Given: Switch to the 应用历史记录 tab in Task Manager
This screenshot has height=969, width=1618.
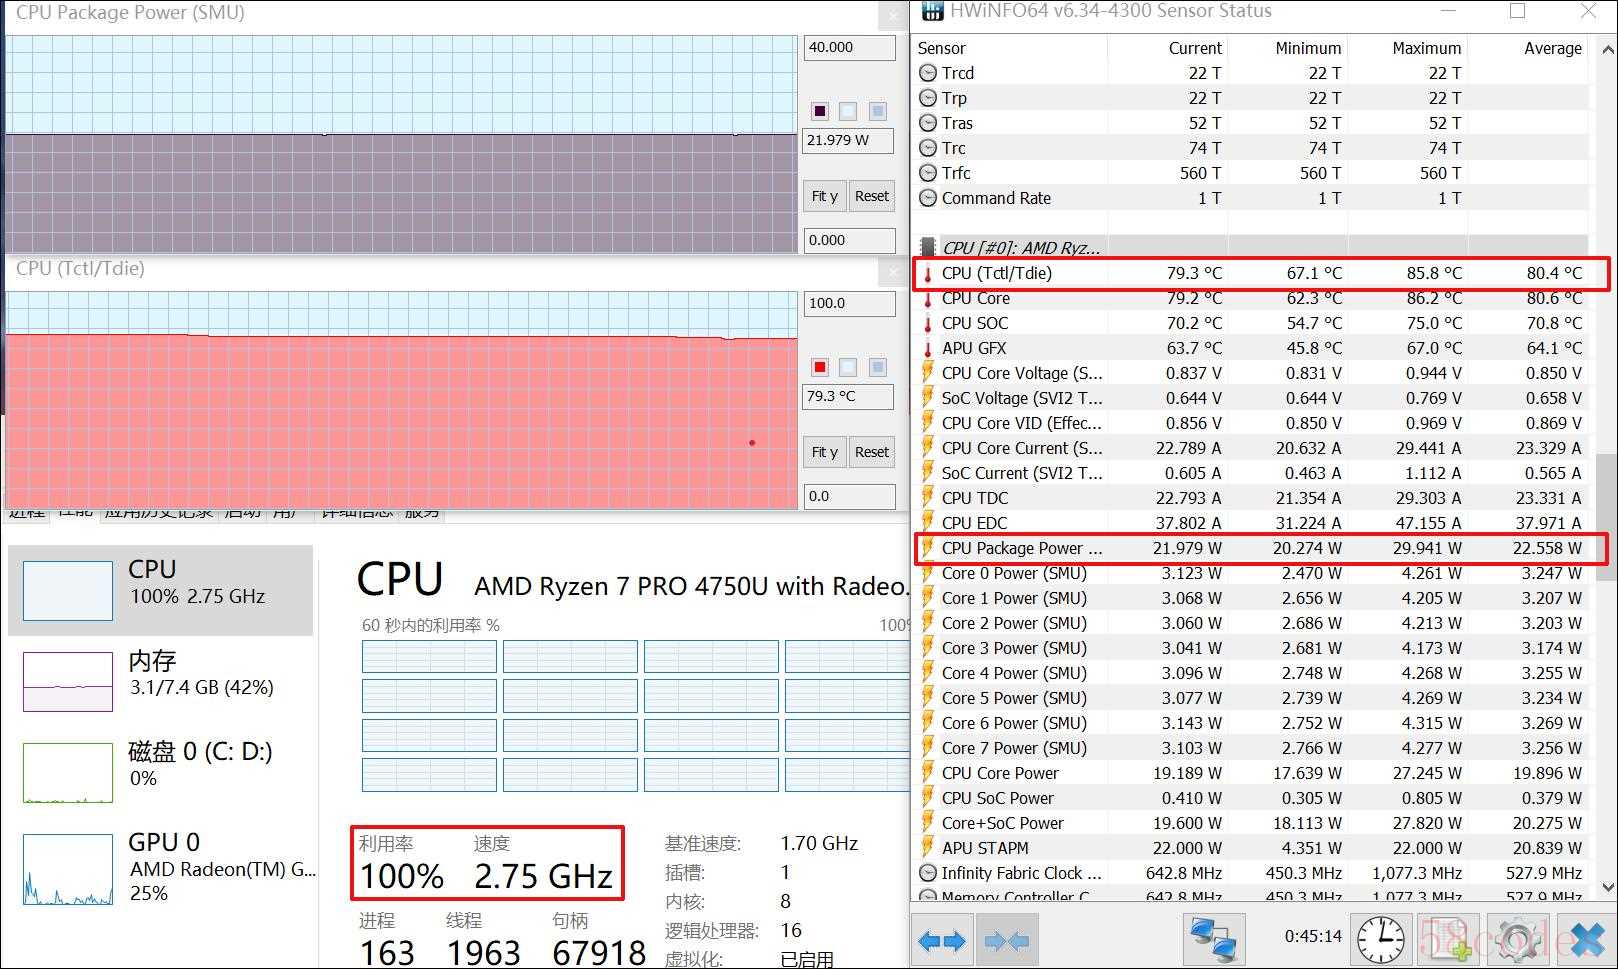Looking at the screenshot, I should [159, 513].
